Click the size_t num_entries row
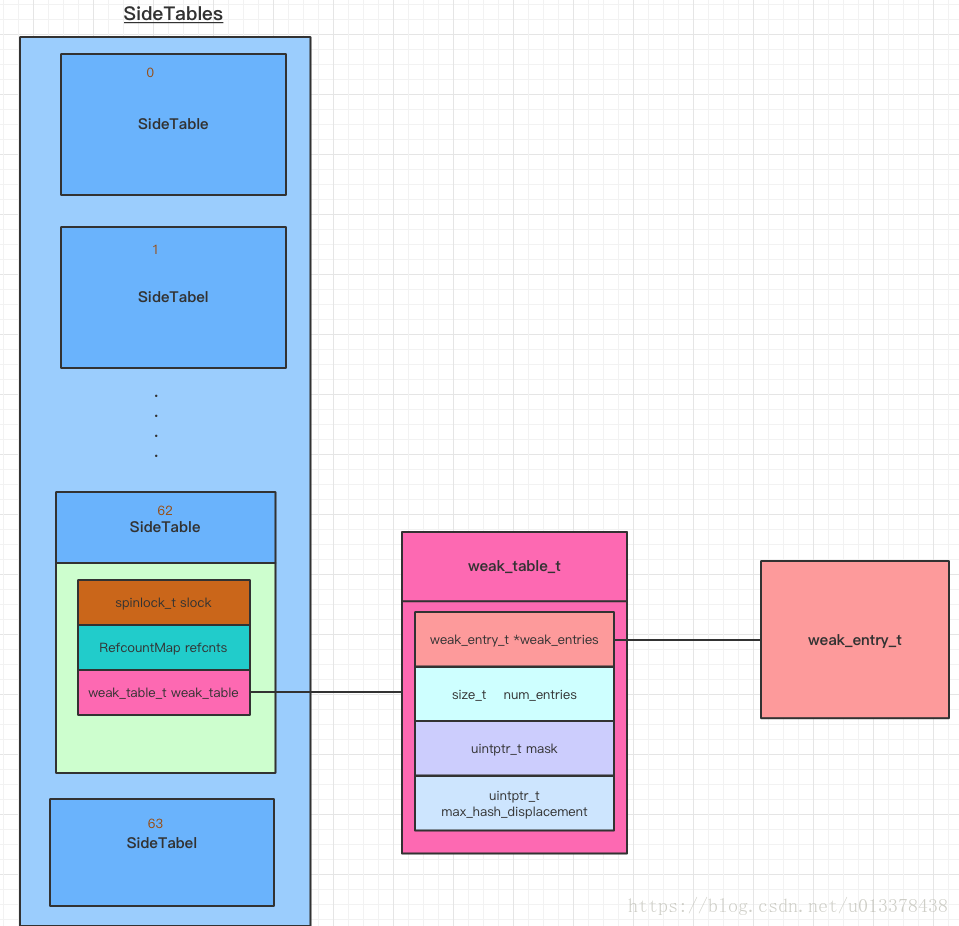The width and height of the screenshot is (959, 926). [514, 694]
